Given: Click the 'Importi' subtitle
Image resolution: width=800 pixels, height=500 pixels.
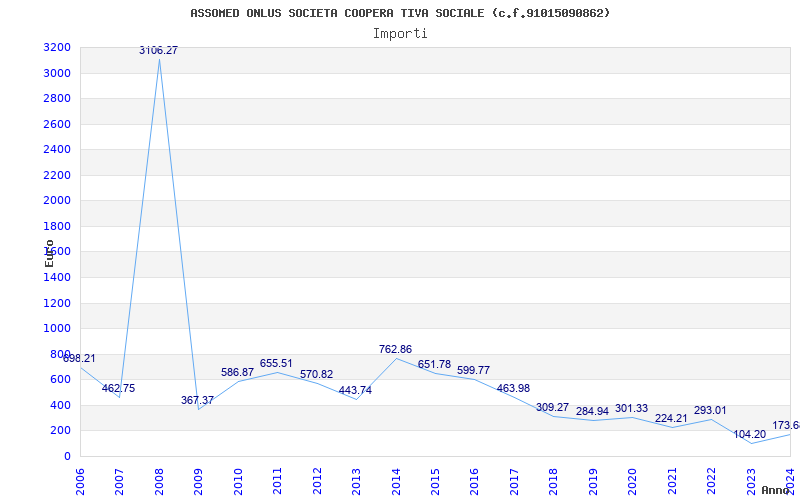Looking at the screenshot, I should tap(400, 34).
